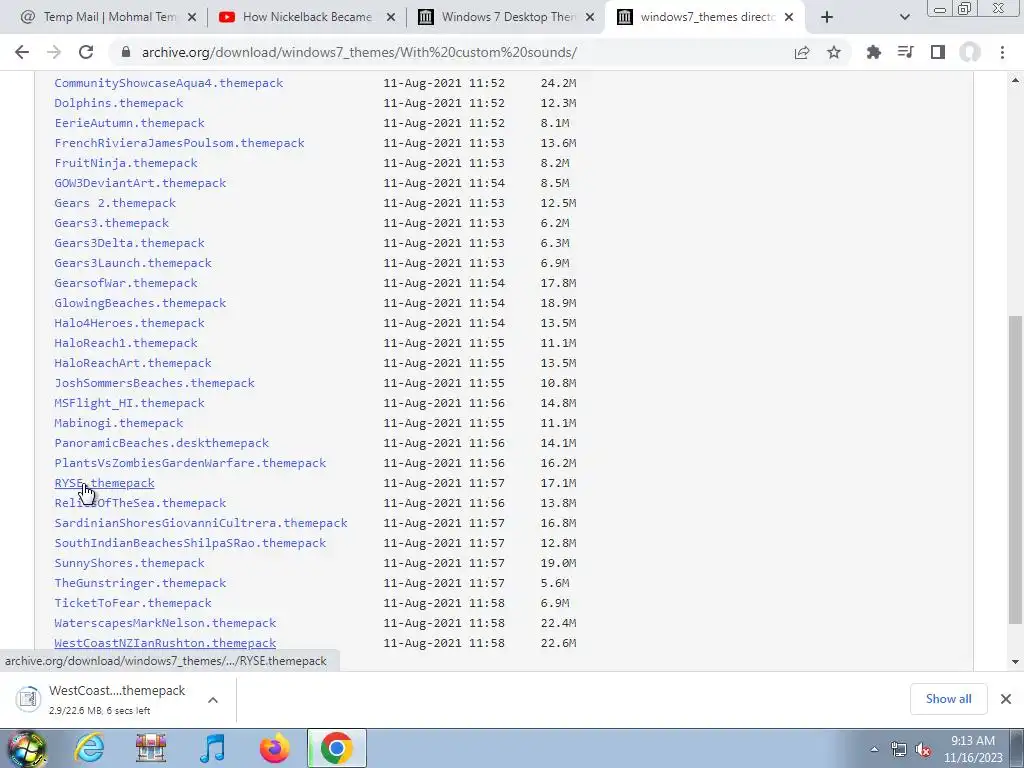The height and width of the screenshot is (768, 1024).
Task: Download Dolphins.themepack
Action: (x=119, y=103)
